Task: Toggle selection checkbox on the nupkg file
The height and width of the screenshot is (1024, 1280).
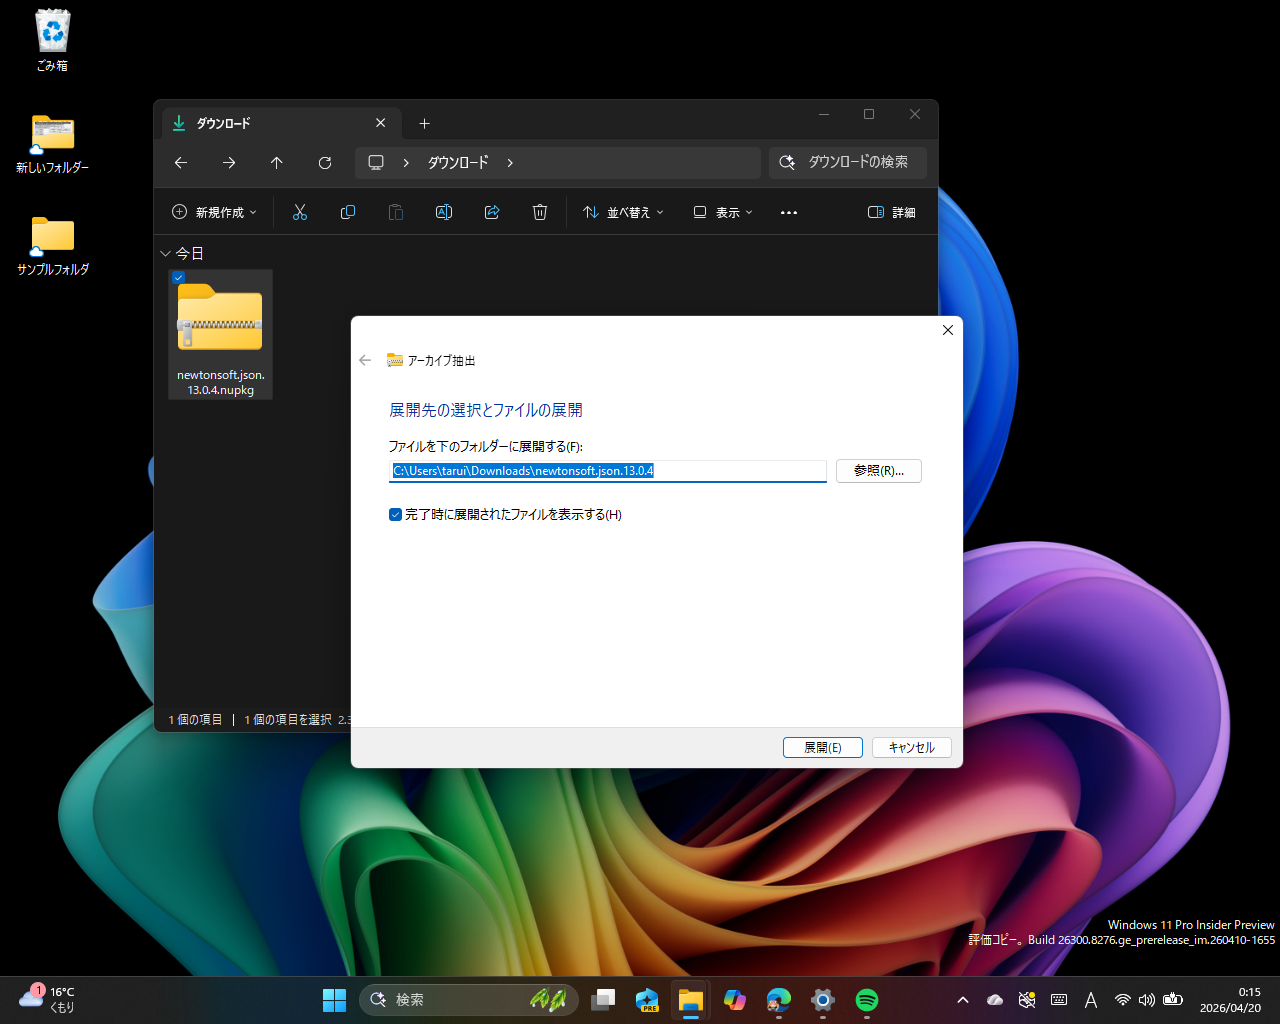Action: 178,278
